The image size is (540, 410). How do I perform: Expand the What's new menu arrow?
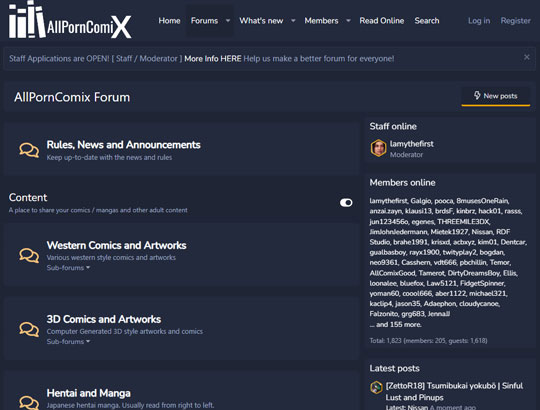coord(293,21)
